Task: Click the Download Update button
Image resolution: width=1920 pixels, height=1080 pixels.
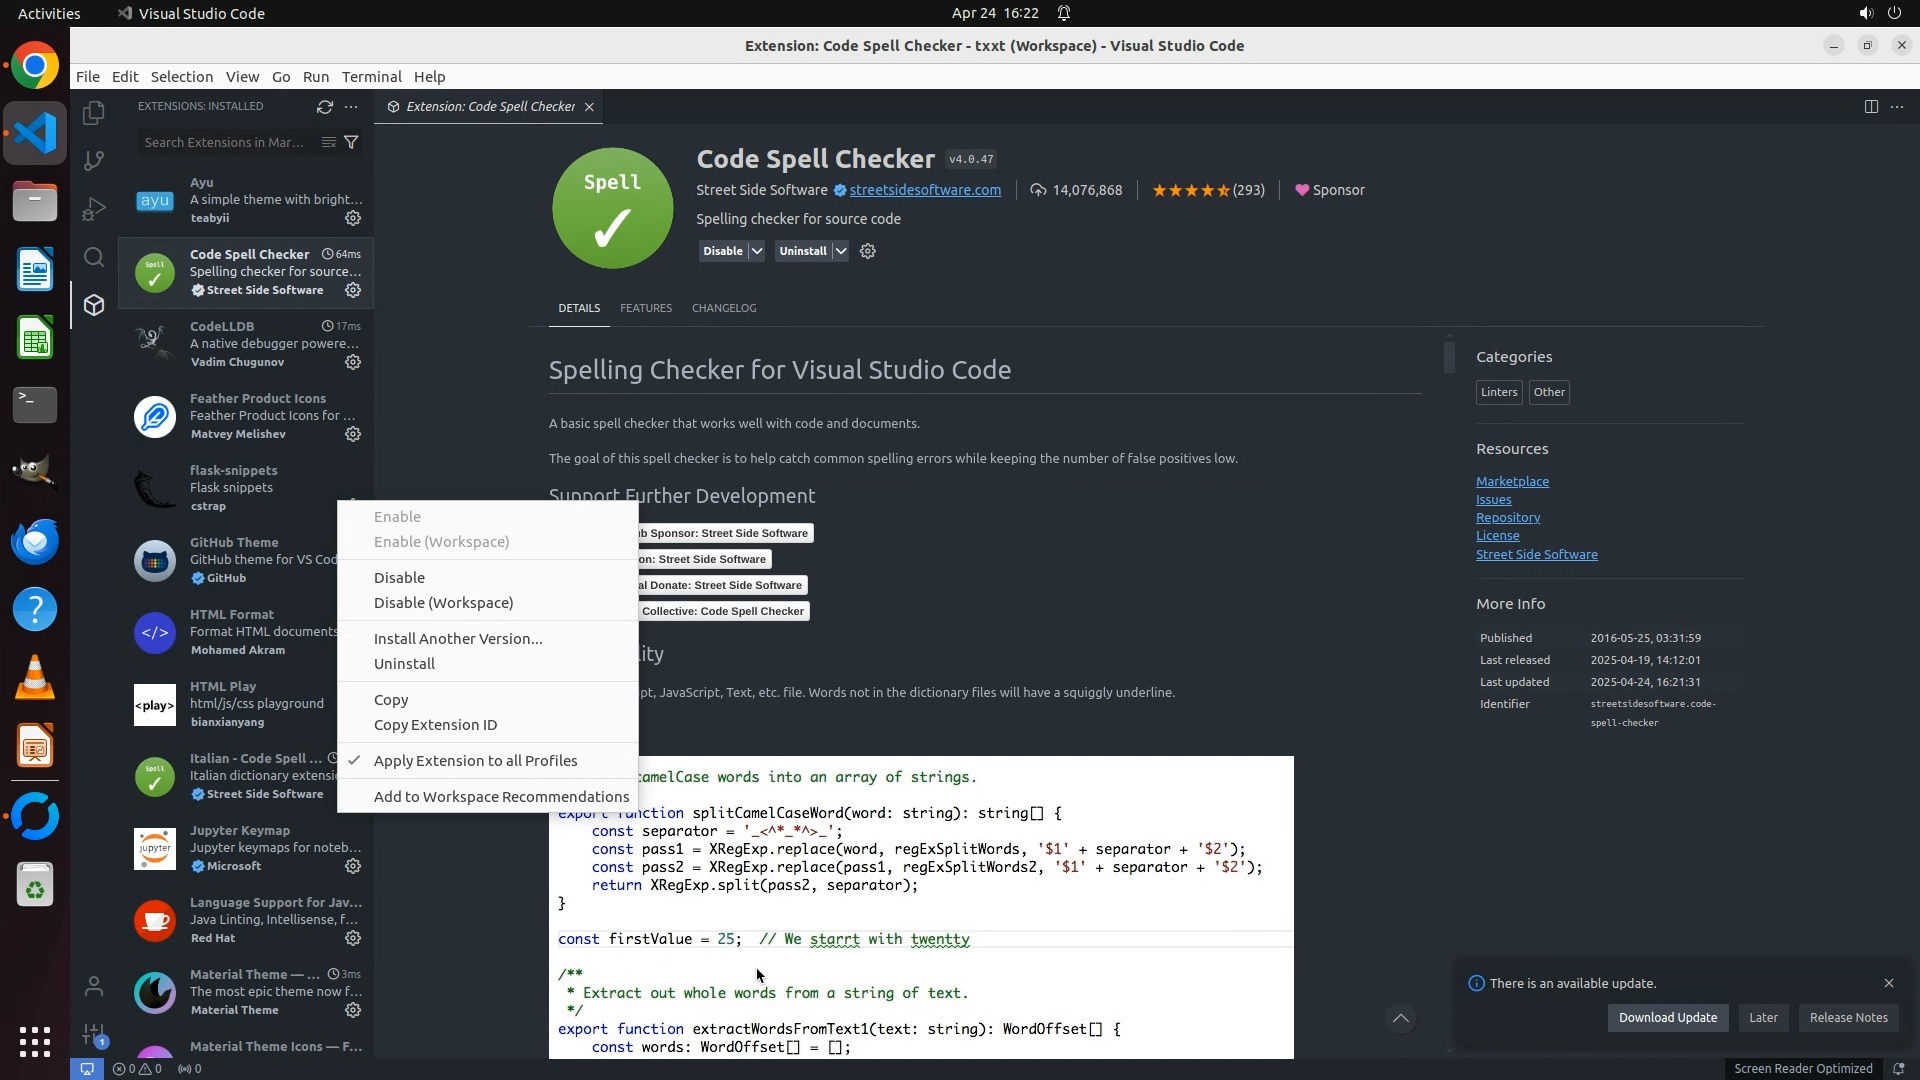Action: tap(1667, 1017)
